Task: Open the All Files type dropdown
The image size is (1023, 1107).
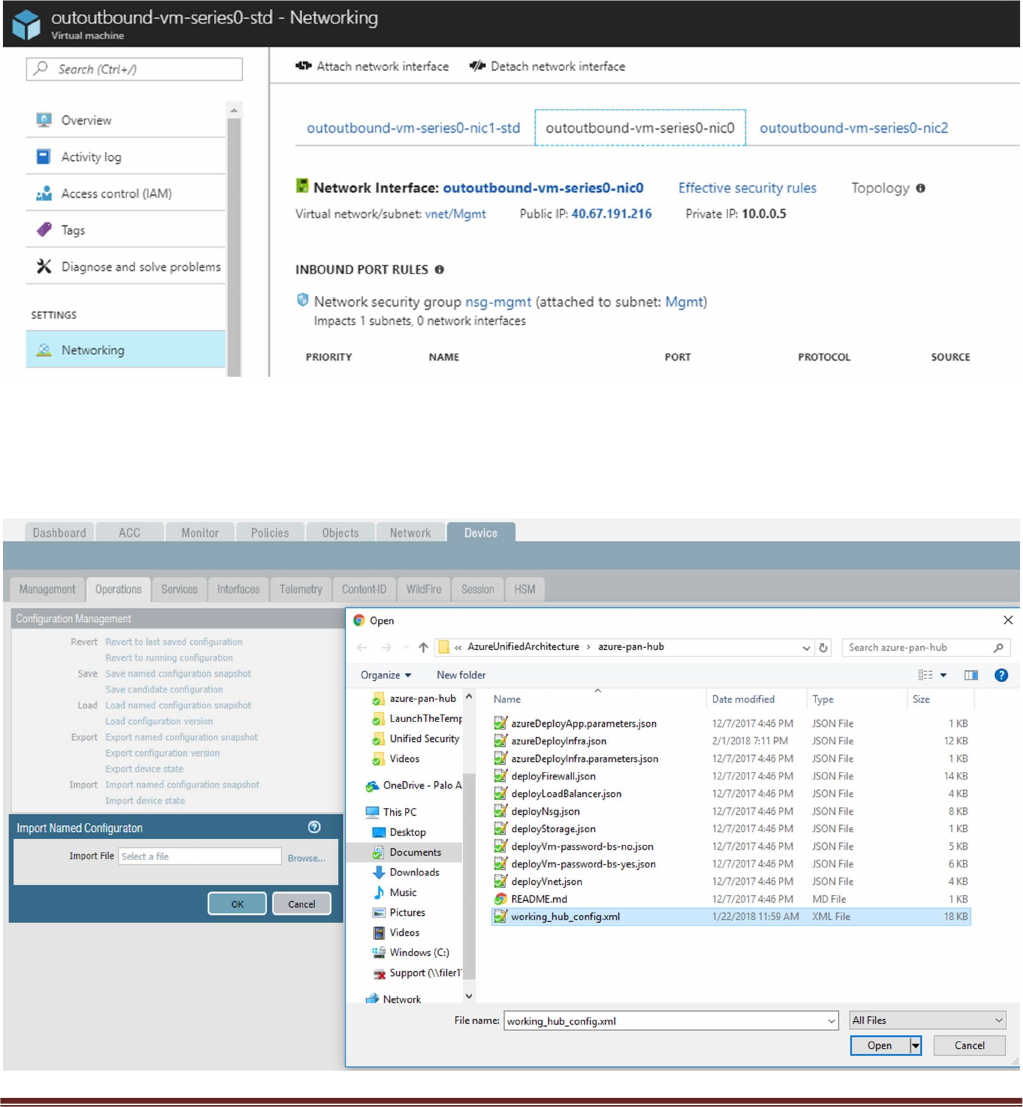Action: point(927,1020)
